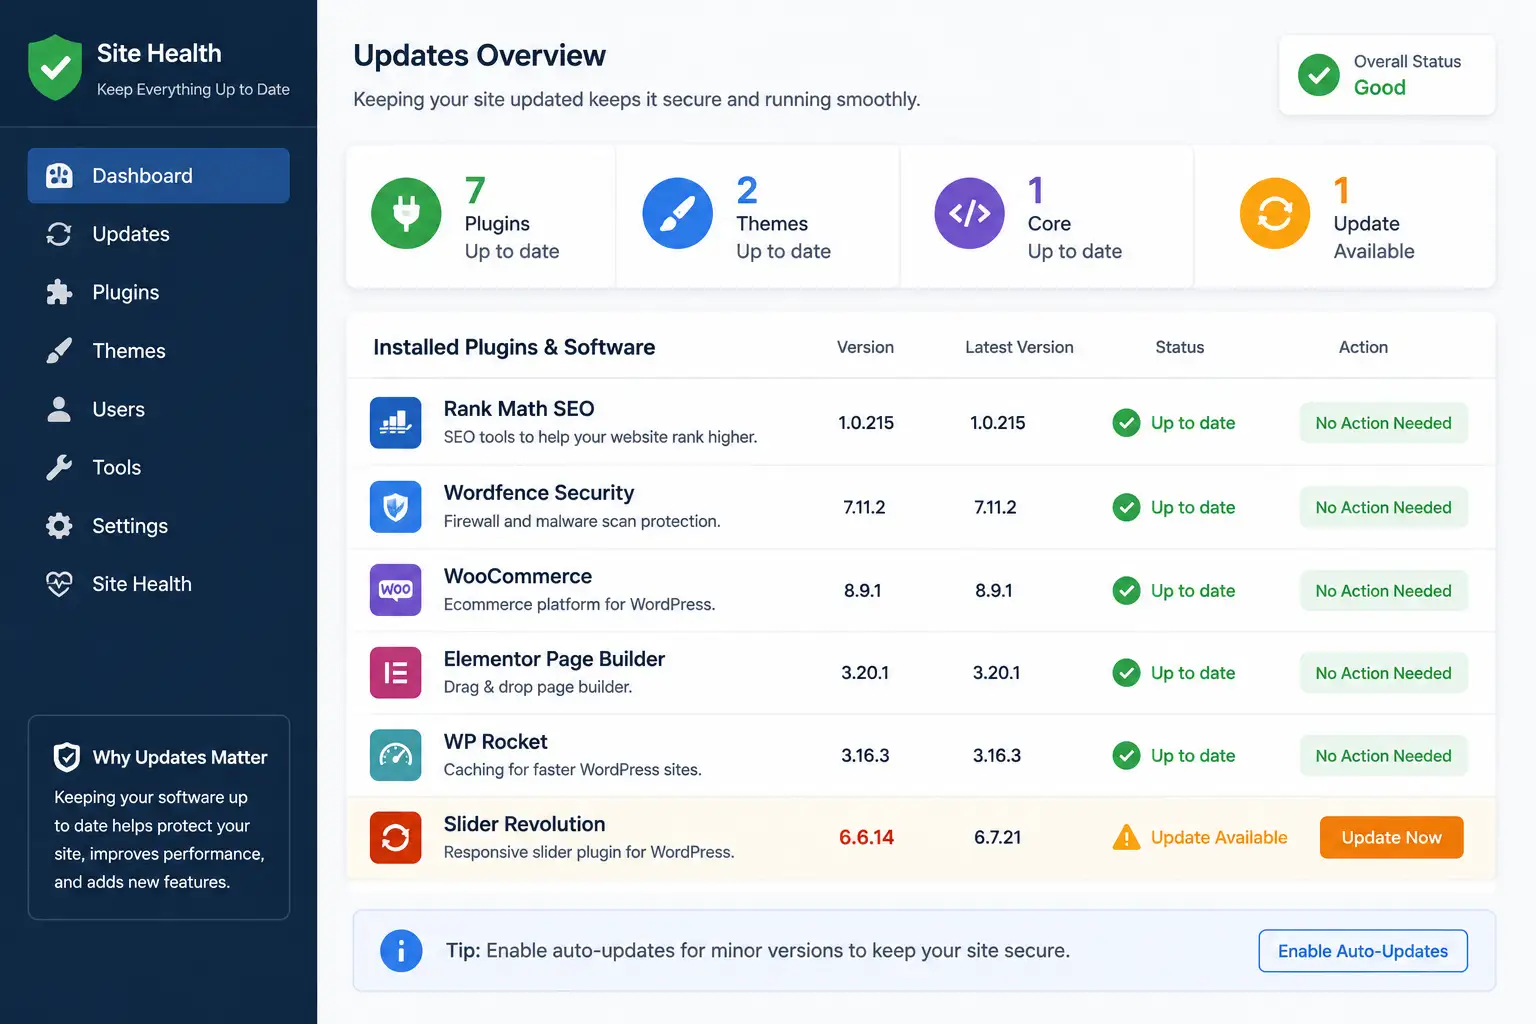Click the Site Health heartbeat icon

pyautogui.click(x=59, y=584)
